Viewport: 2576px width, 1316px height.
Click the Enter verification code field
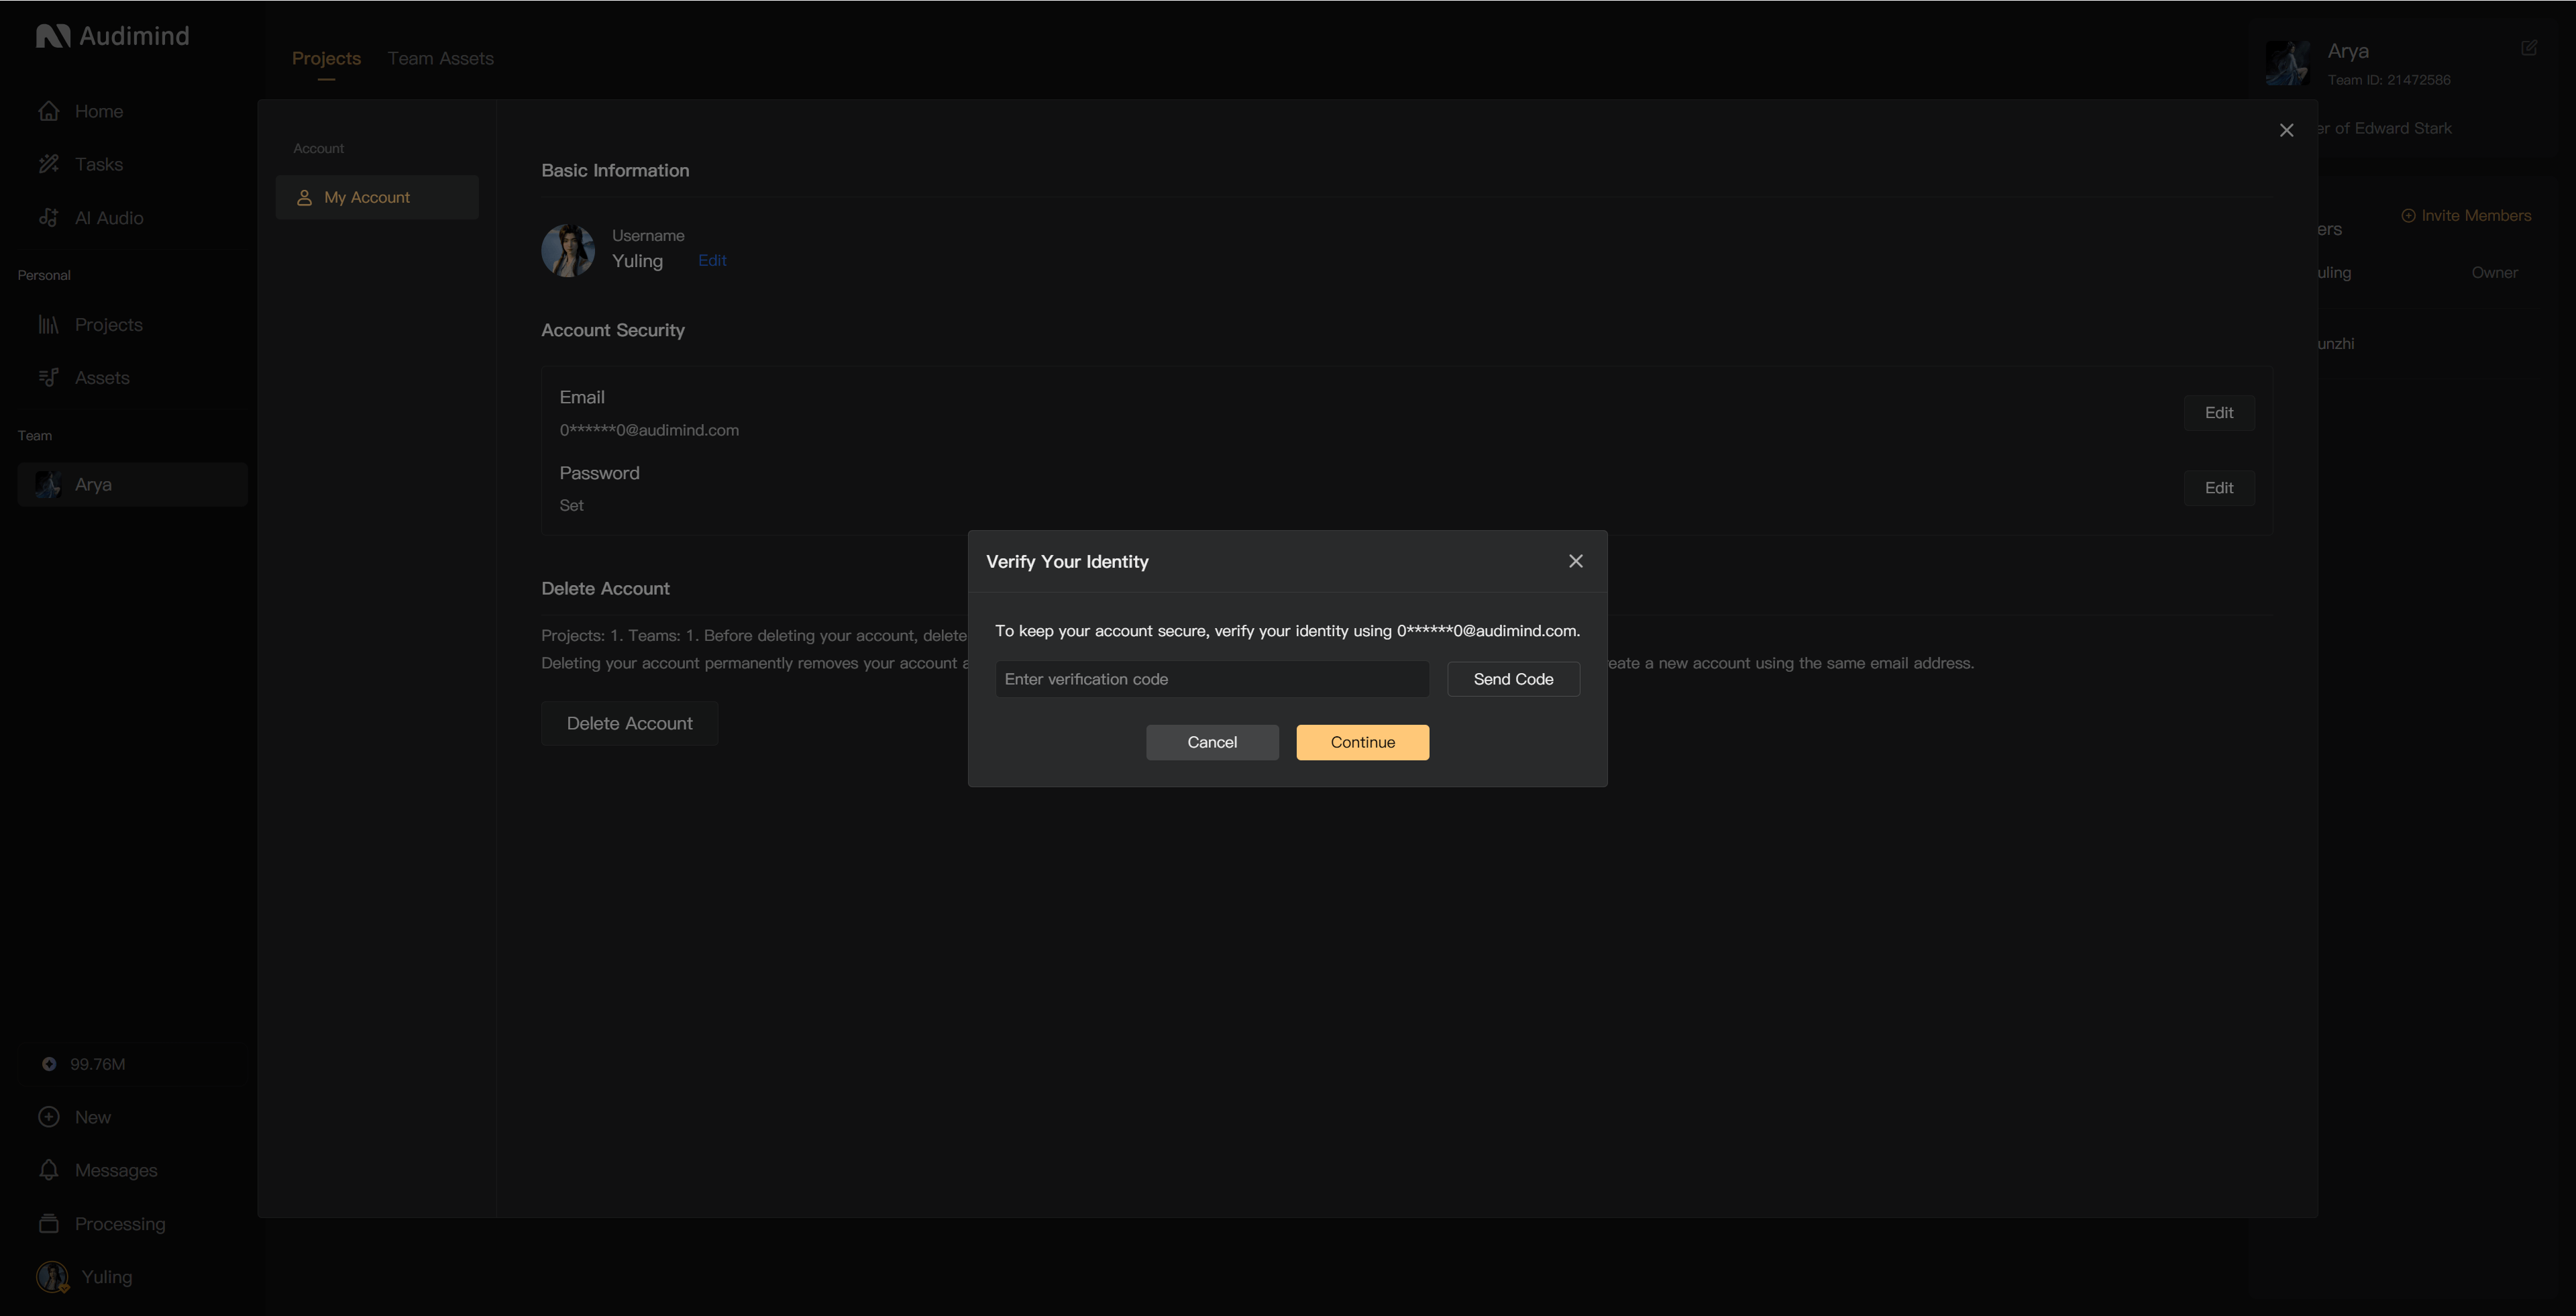[x=1212, y=680]
